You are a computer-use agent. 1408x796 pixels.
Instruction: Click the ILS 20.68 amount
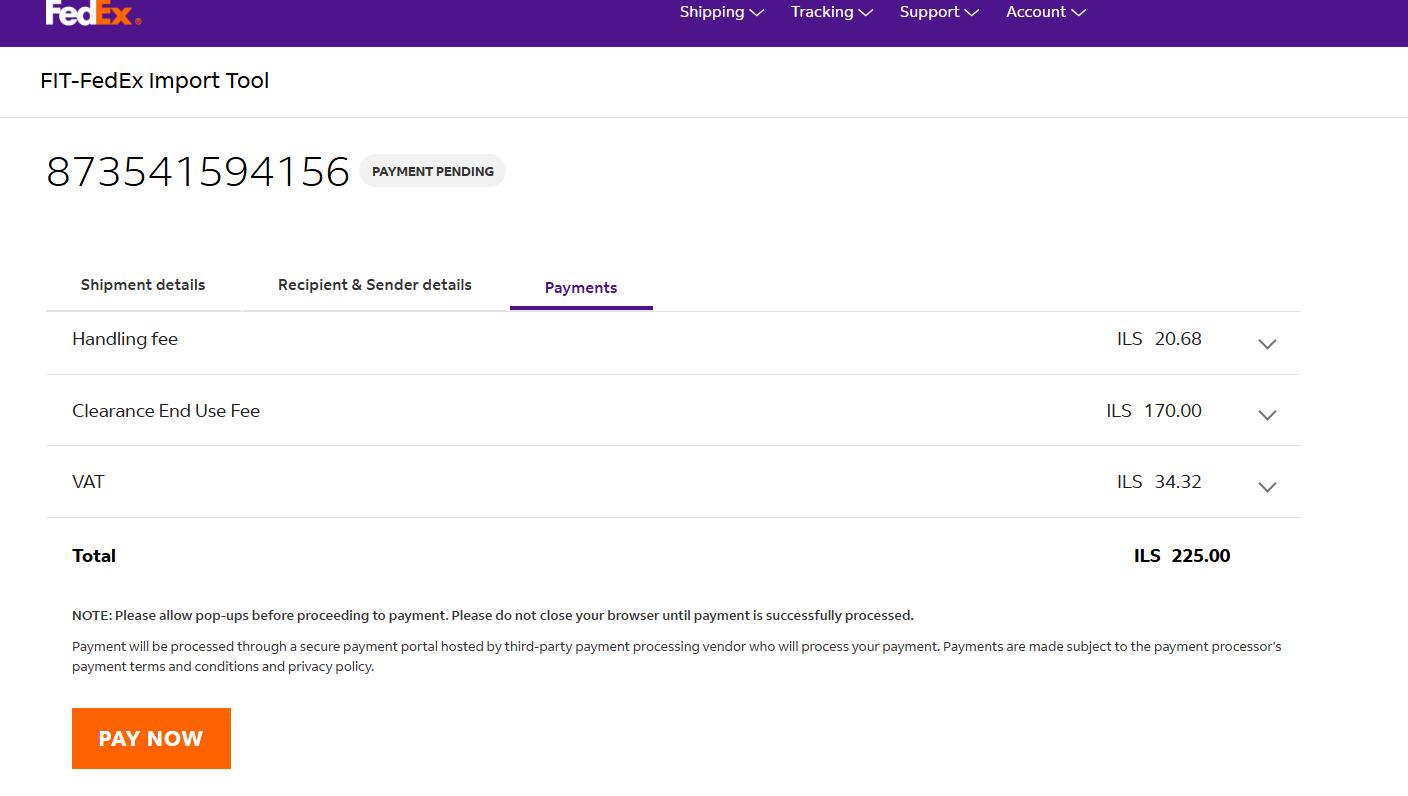(1159, 339)
